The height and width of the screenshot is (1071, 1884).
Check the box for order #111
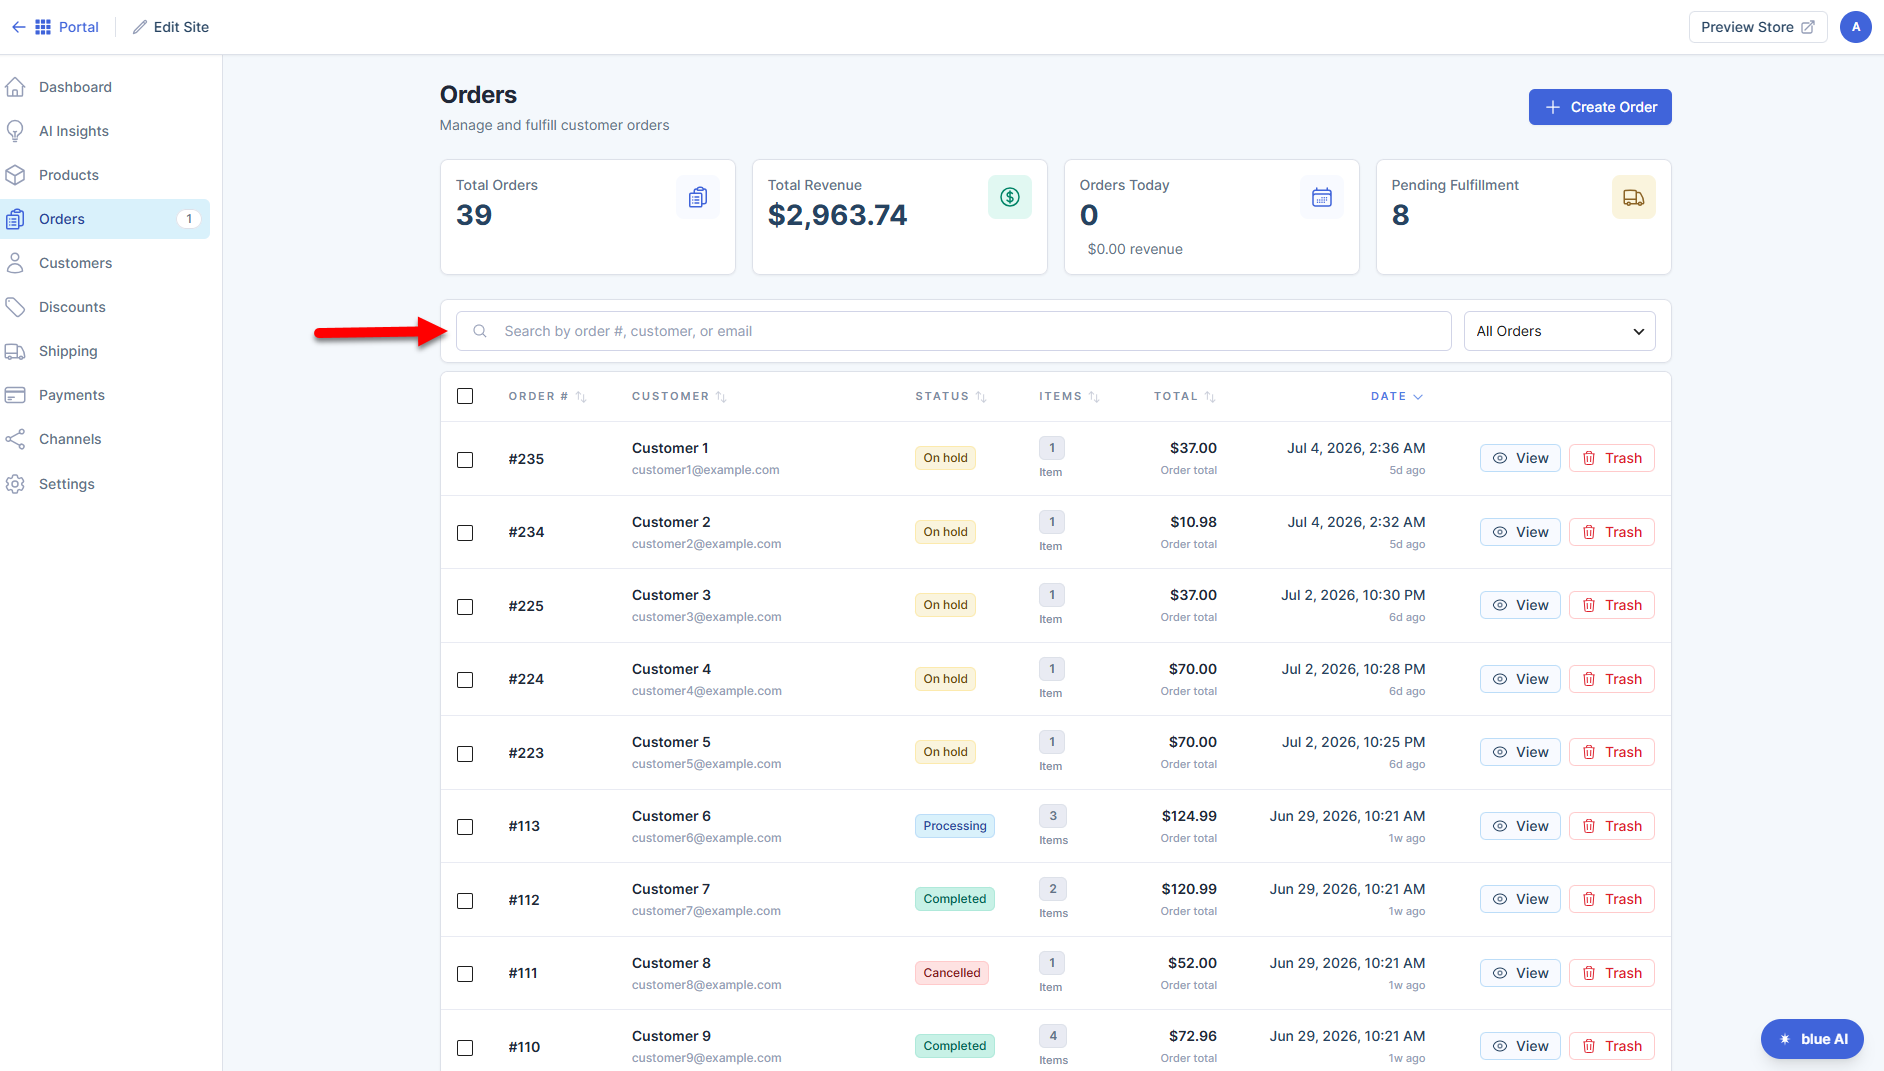pyautogui.click(x=465, y=974)
